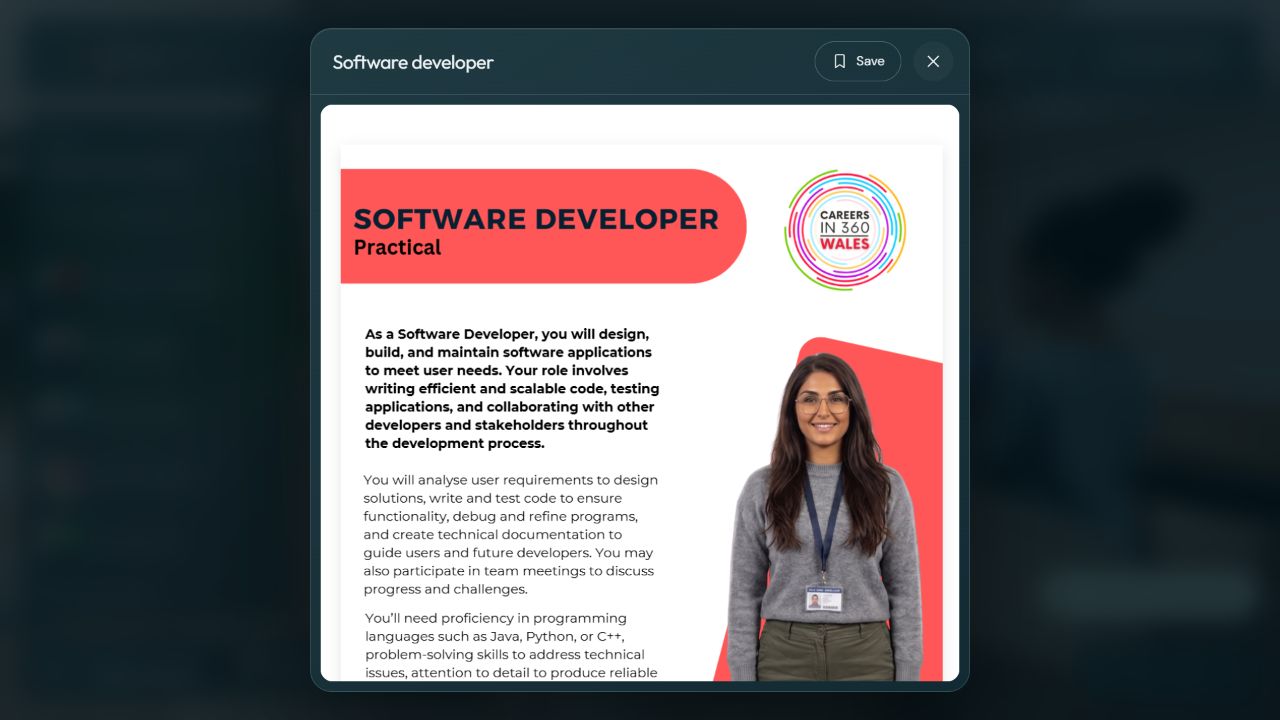This screenshot has width=1280, height=720.
Task: Click the 'Practical' subtitle text
Action: click(397, 247)
